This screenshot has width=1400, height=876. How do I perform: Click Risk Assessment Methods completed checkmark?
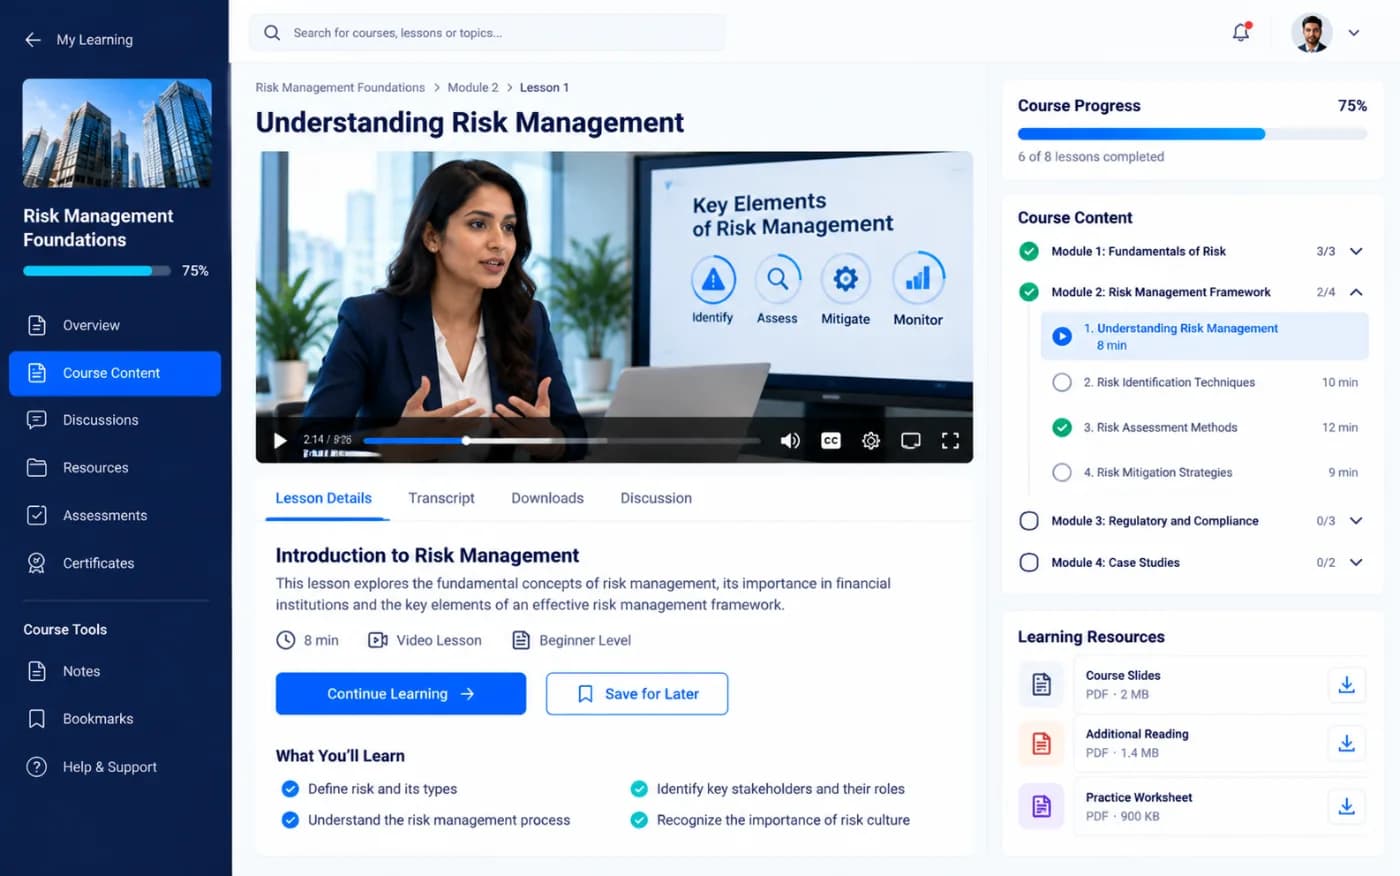(1062, 428)
